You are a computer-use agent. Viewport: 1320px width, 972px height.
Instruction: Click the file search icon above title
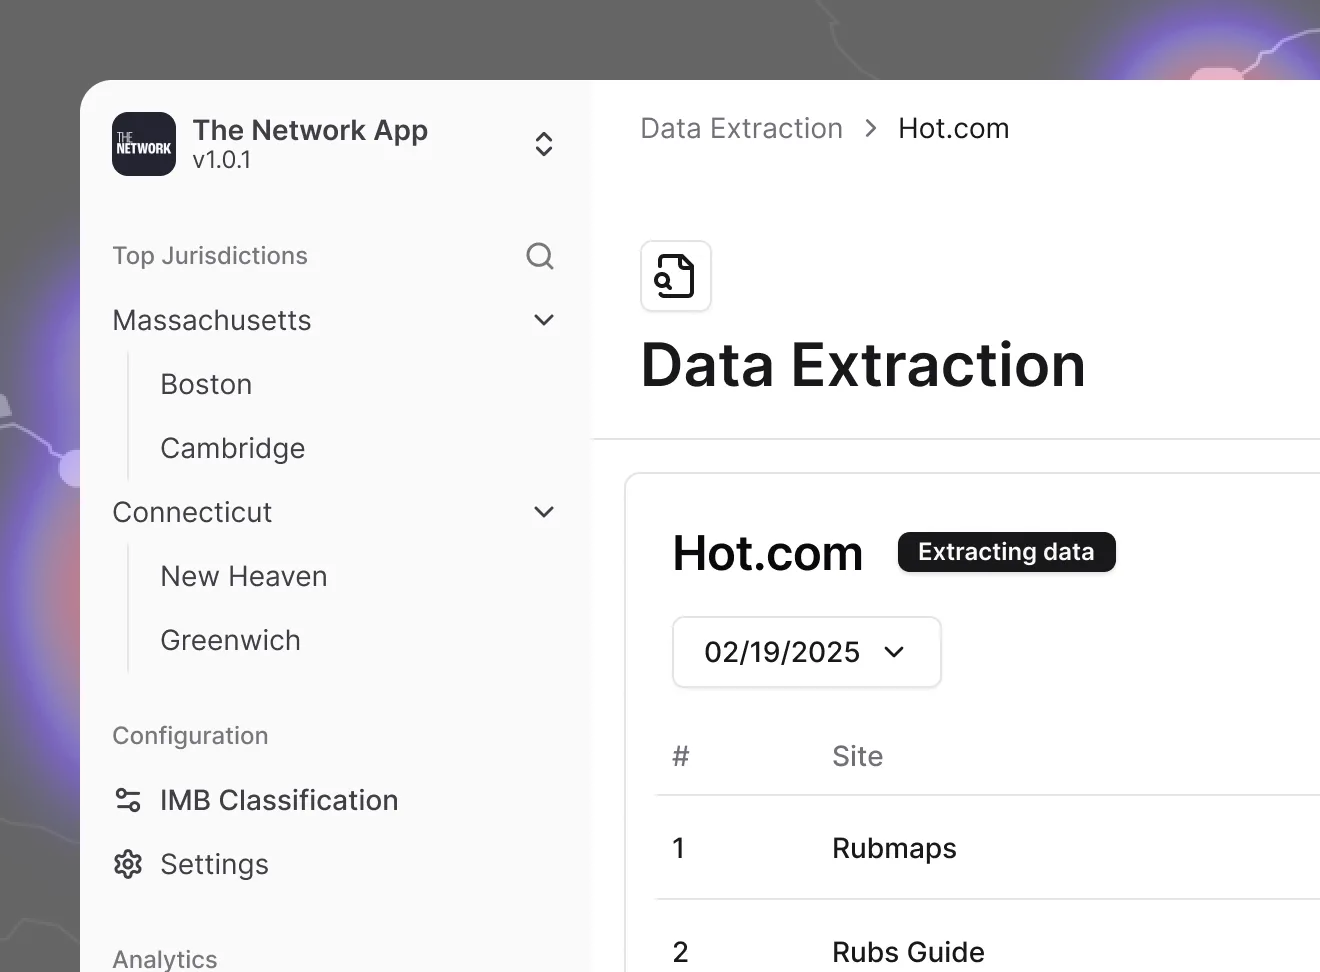tap(676, 276)
